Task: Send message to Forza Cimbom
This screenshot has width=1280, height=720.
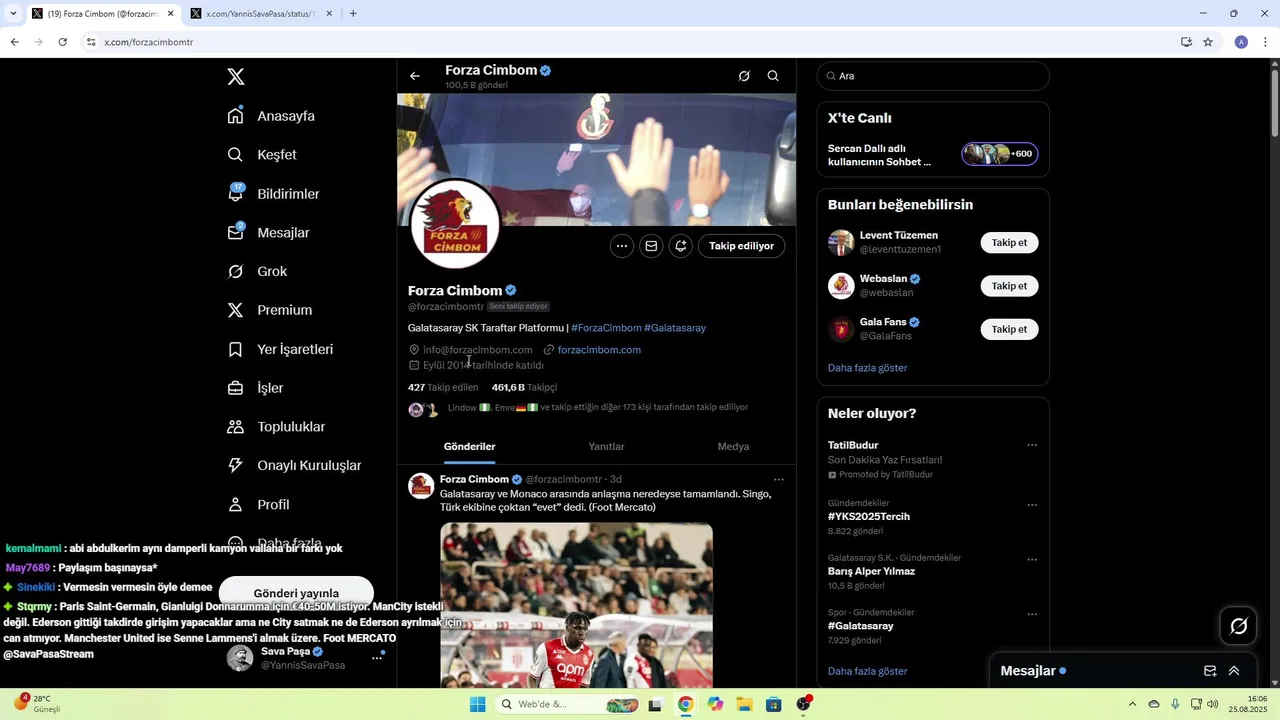Action: coord(651,246)
